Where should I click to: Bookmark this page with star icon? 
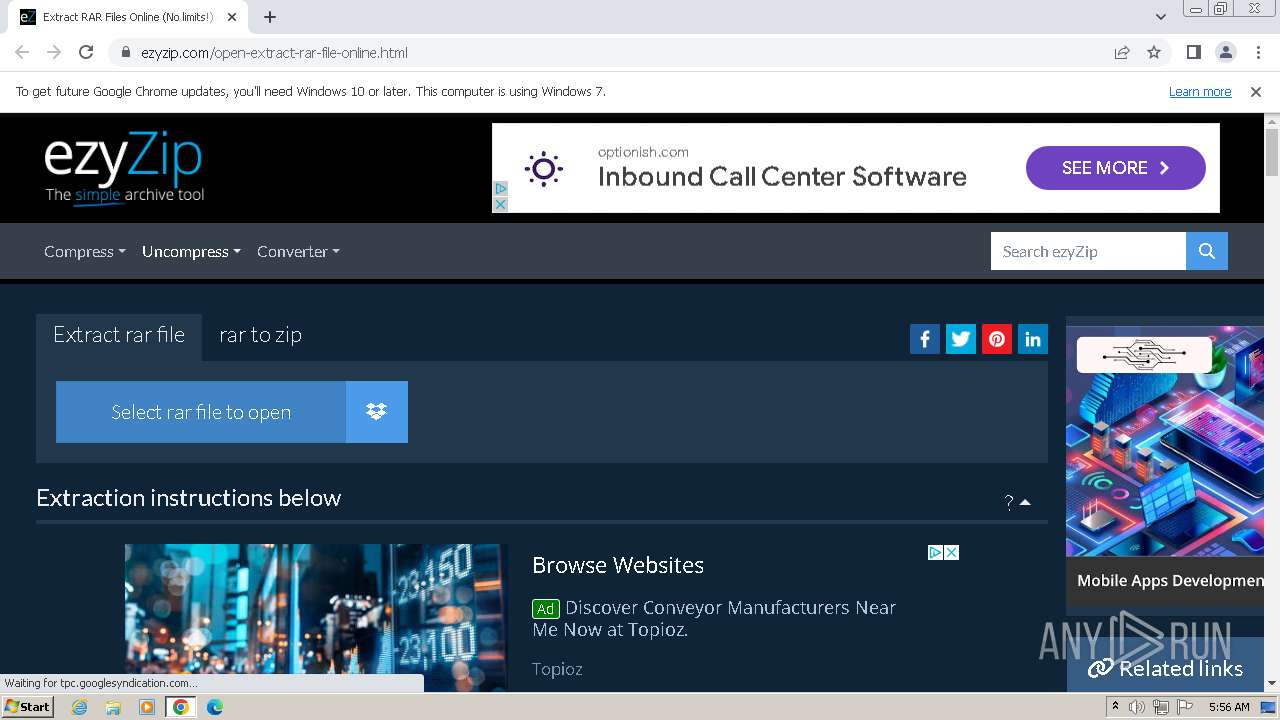click(1154, 52)
